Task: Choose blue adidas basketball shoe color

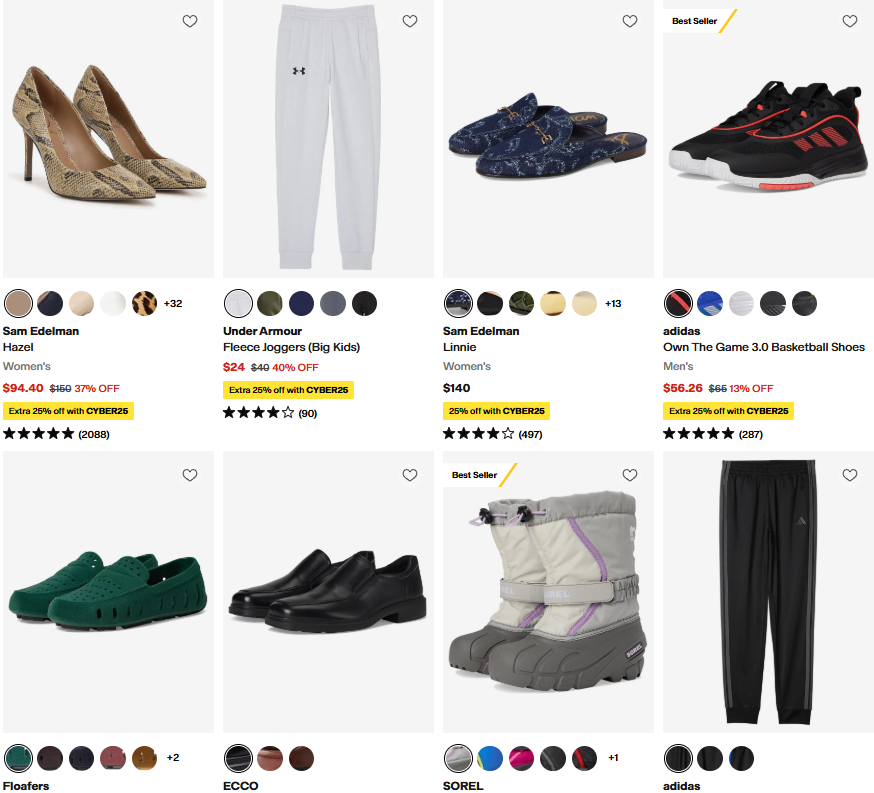Action: [710, 303]
